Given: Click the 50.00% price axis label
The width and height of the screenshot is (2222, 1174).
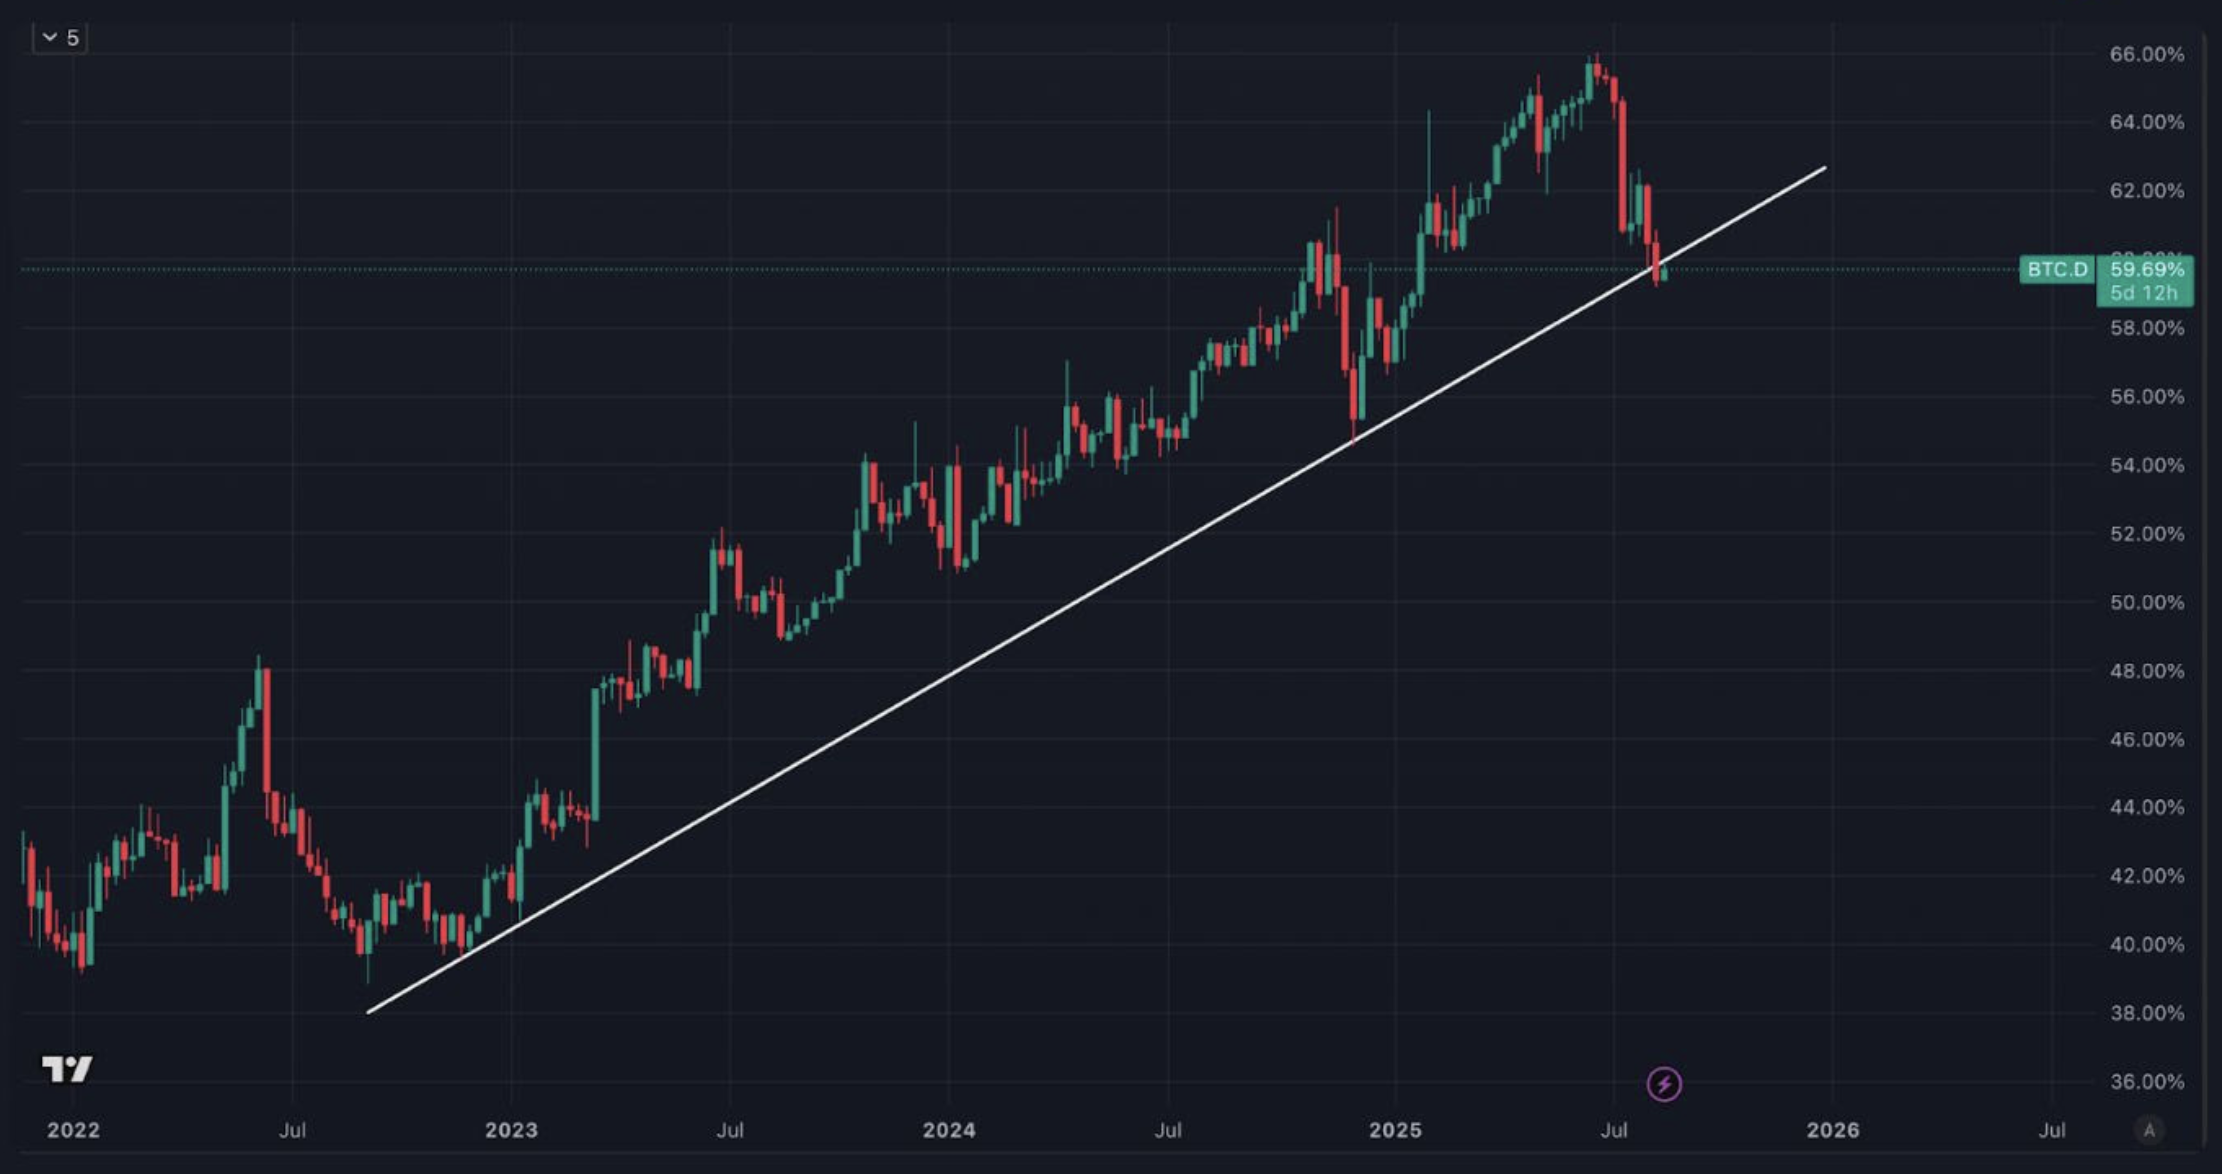Looking at the screenshot, I should pos(2147,603).
